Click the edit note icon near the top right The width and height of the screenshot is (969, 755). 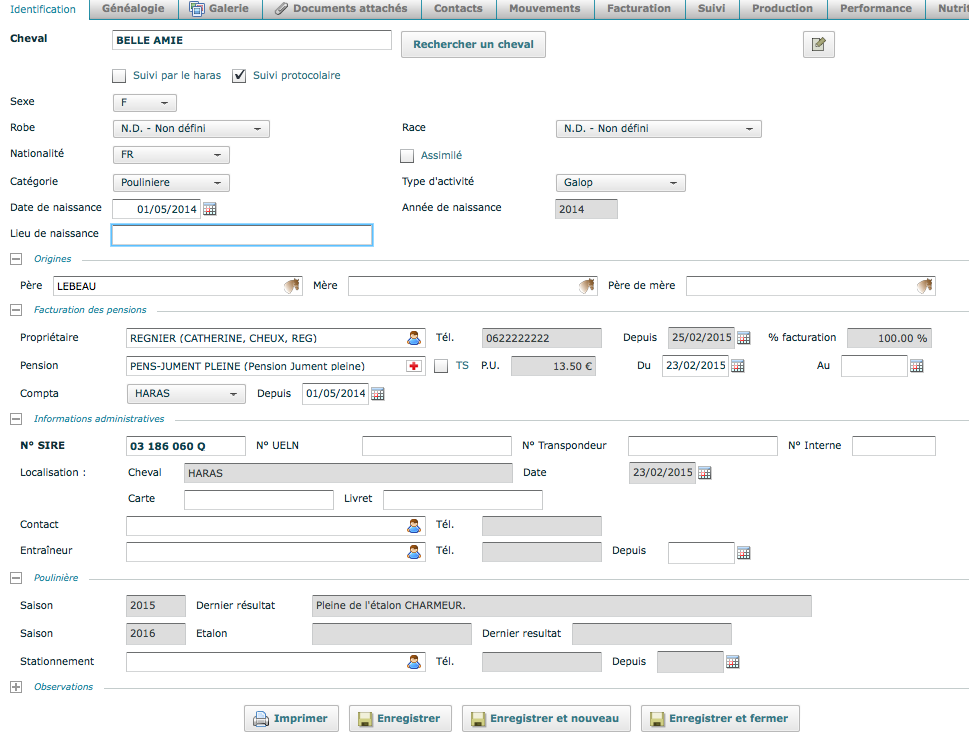pos(818,44)
